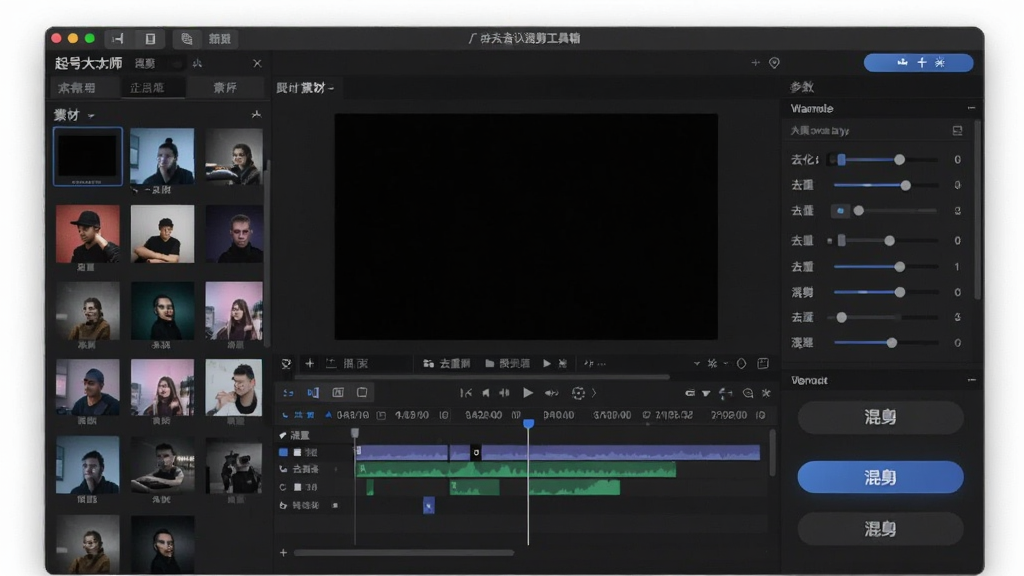Select the framed-picture icon in timeline toolbar
Image resolution: width=1024 pixels, height=576 pixels.
pyautogui.click(x=338, y=392)
